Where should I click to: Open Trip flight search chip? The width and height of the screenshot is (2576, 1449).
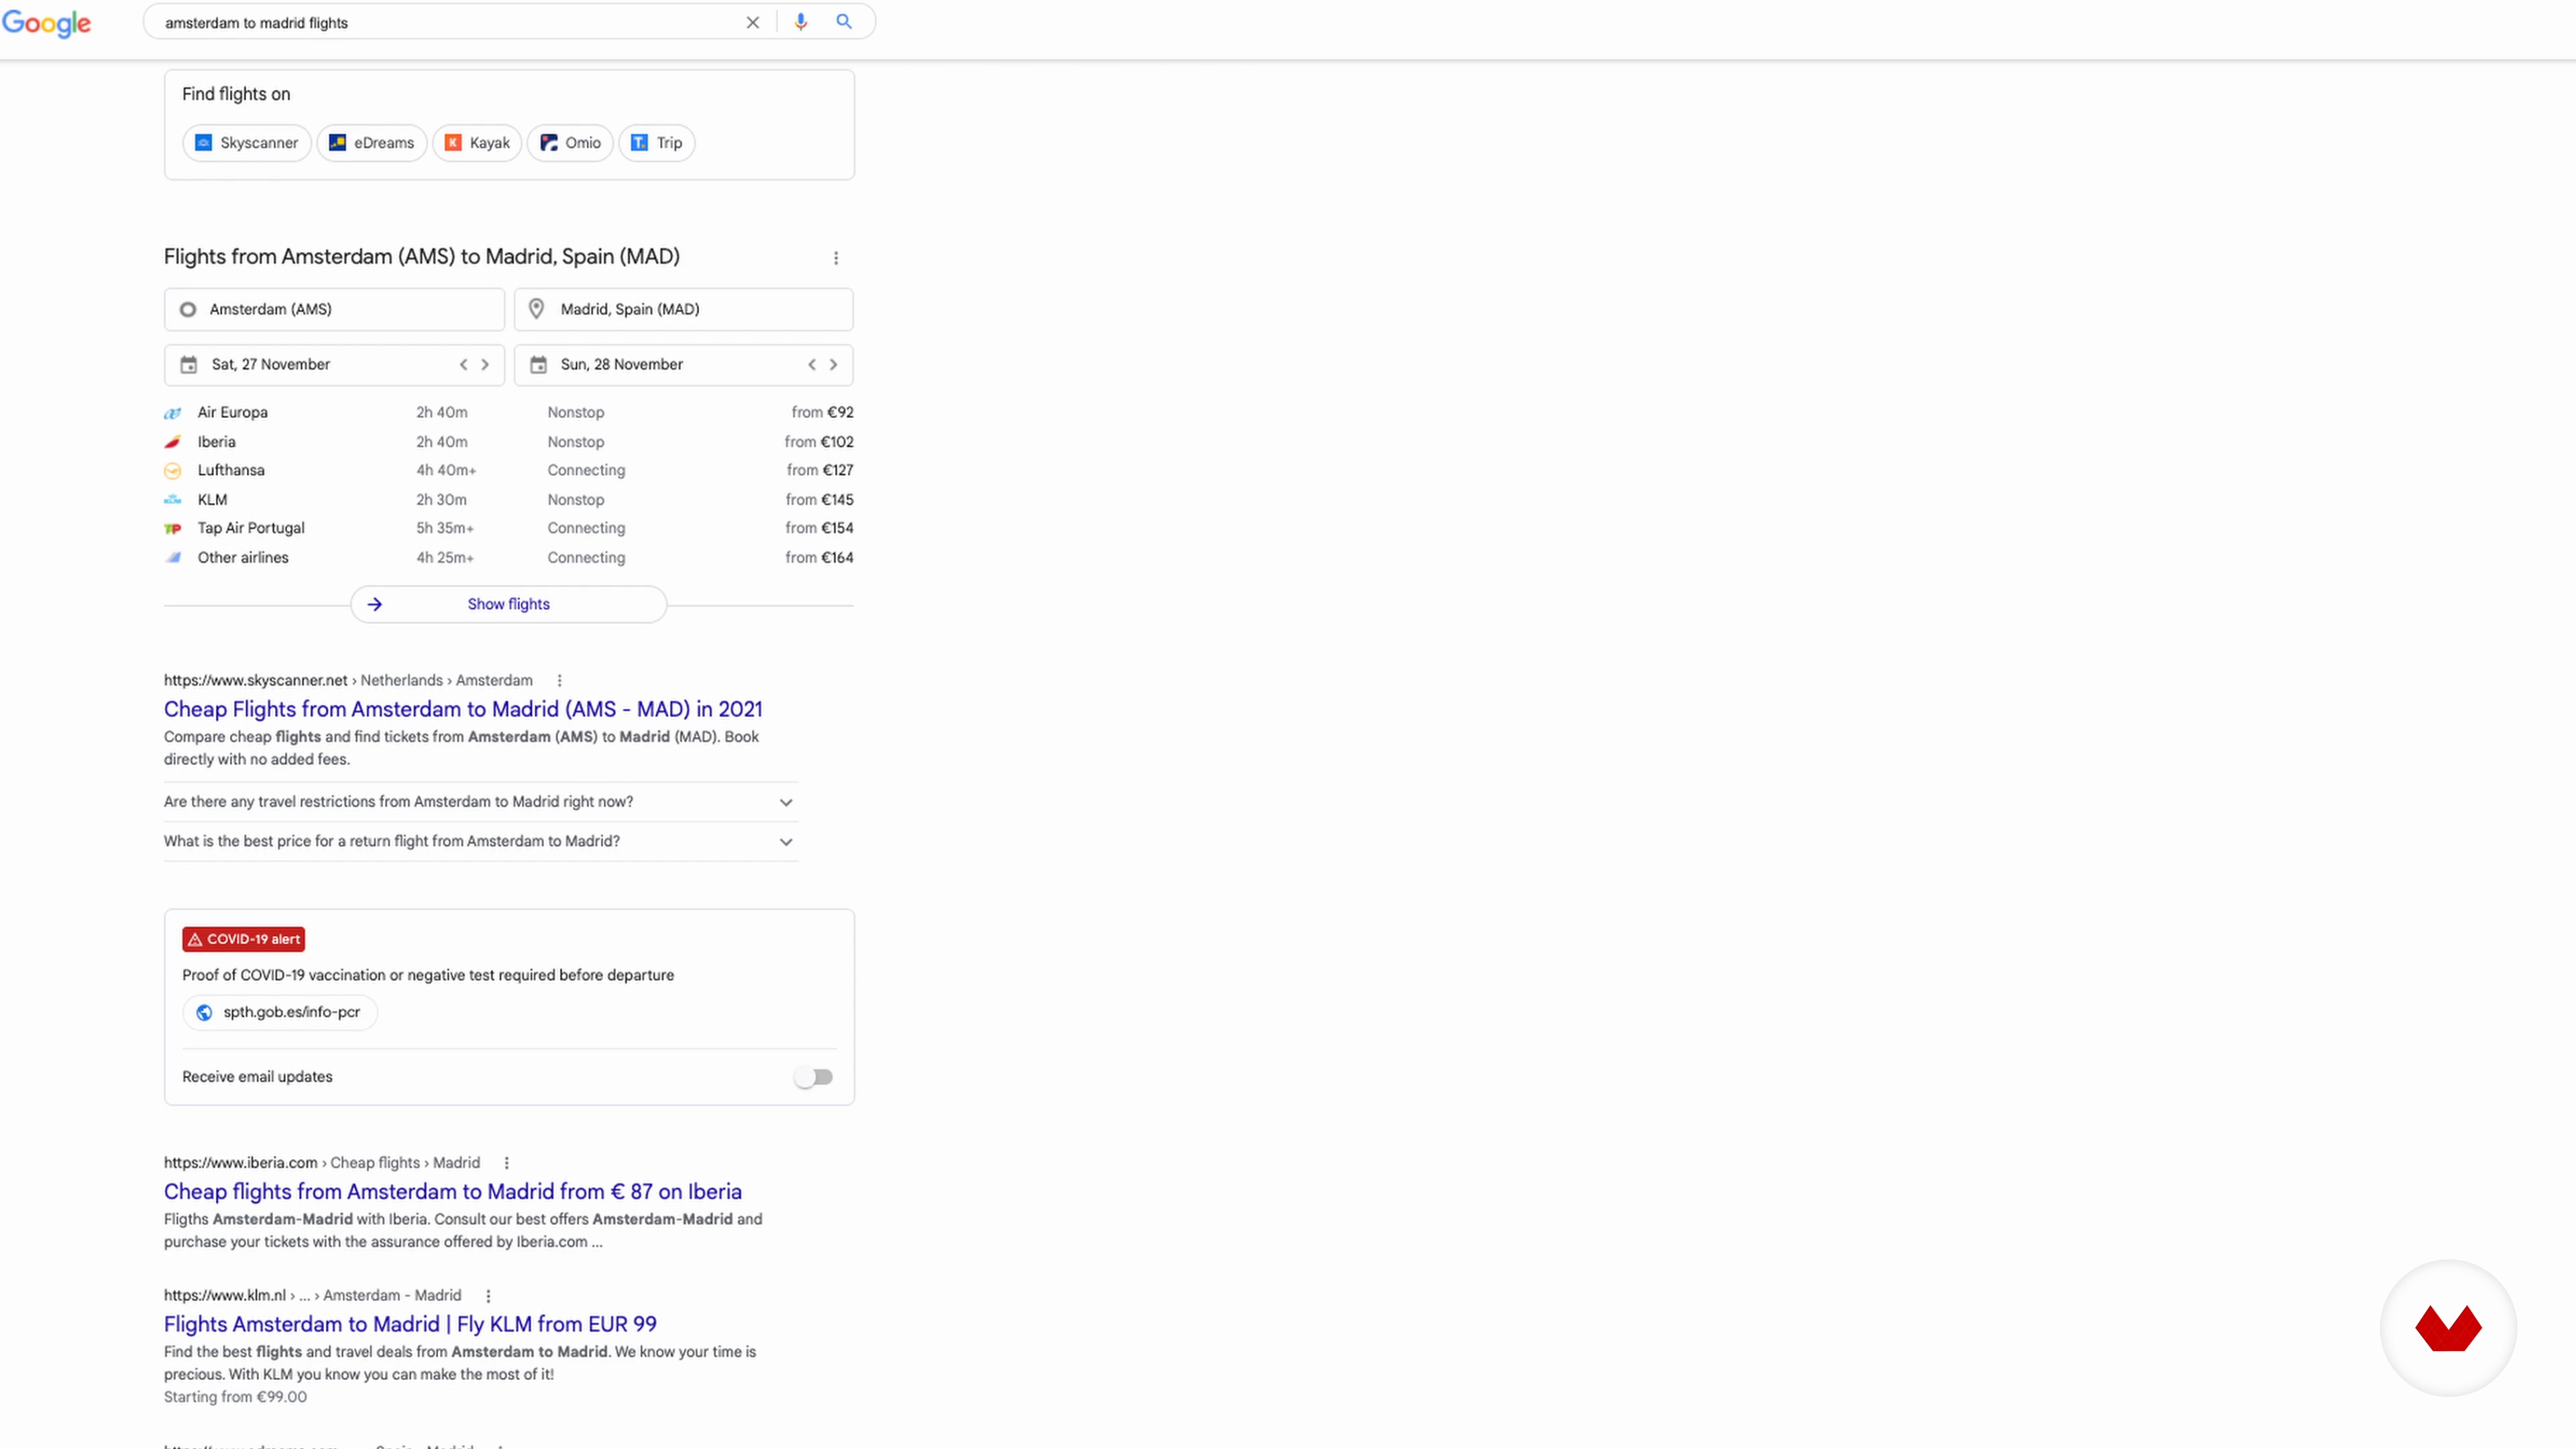[x=657, y=143]
